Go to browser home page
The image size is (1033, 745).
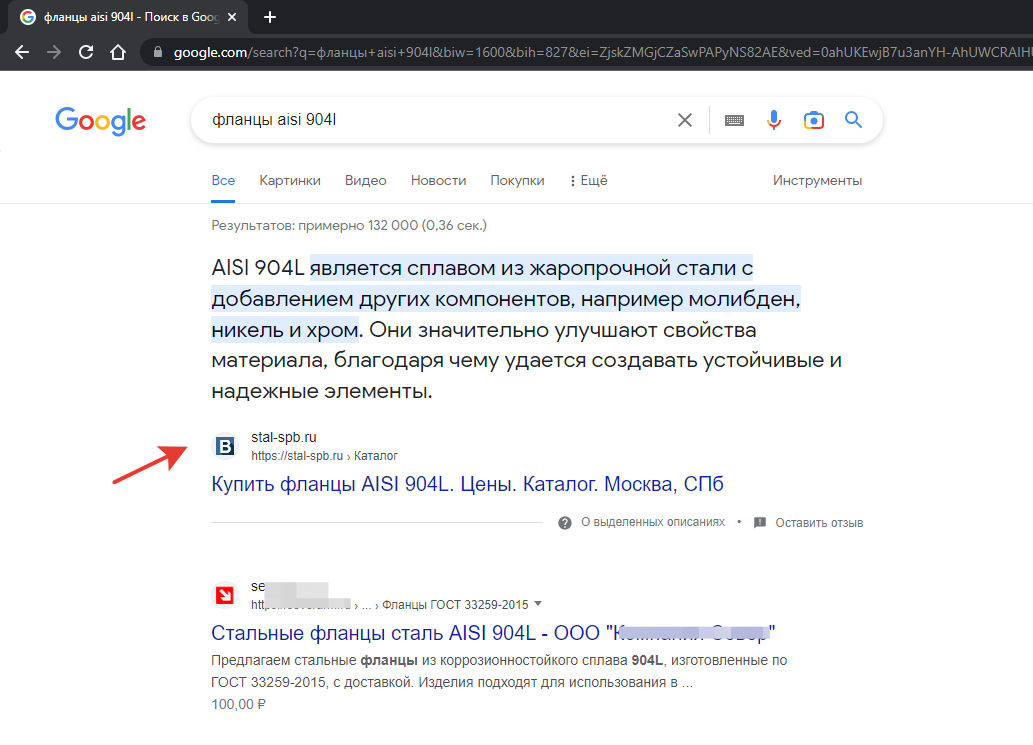[118, 52]
